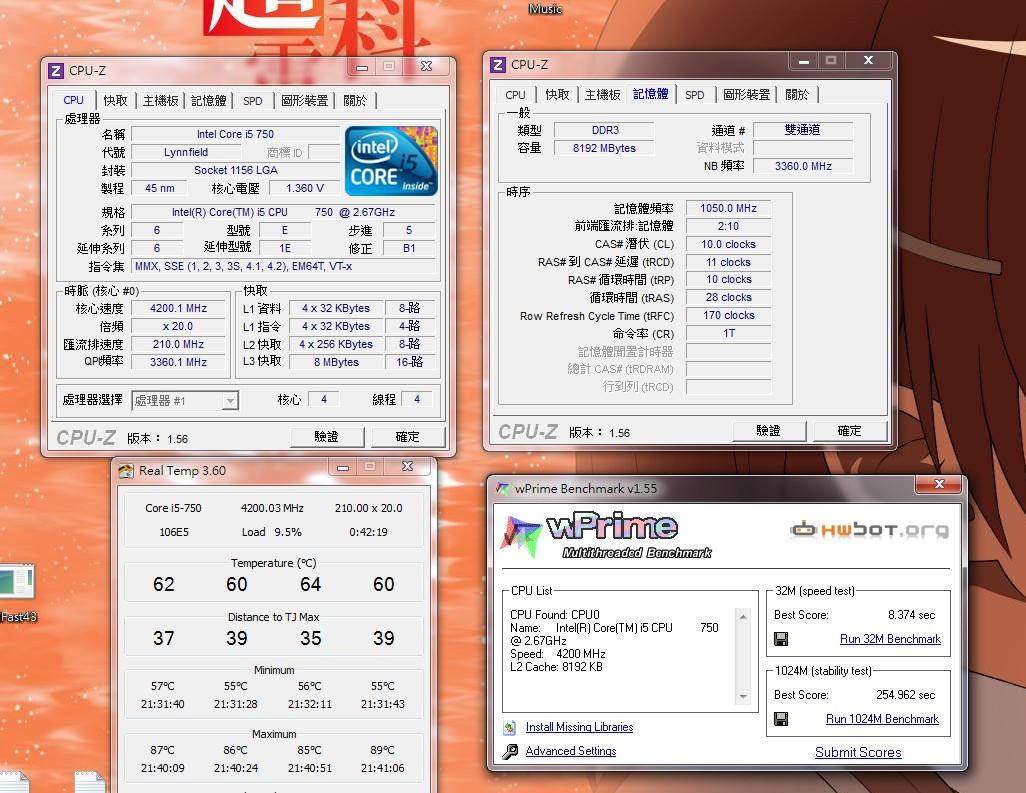Viewport: 1026px width, 793px height.
Task: Click the Real Temp title bar icon
Action: 126,470
